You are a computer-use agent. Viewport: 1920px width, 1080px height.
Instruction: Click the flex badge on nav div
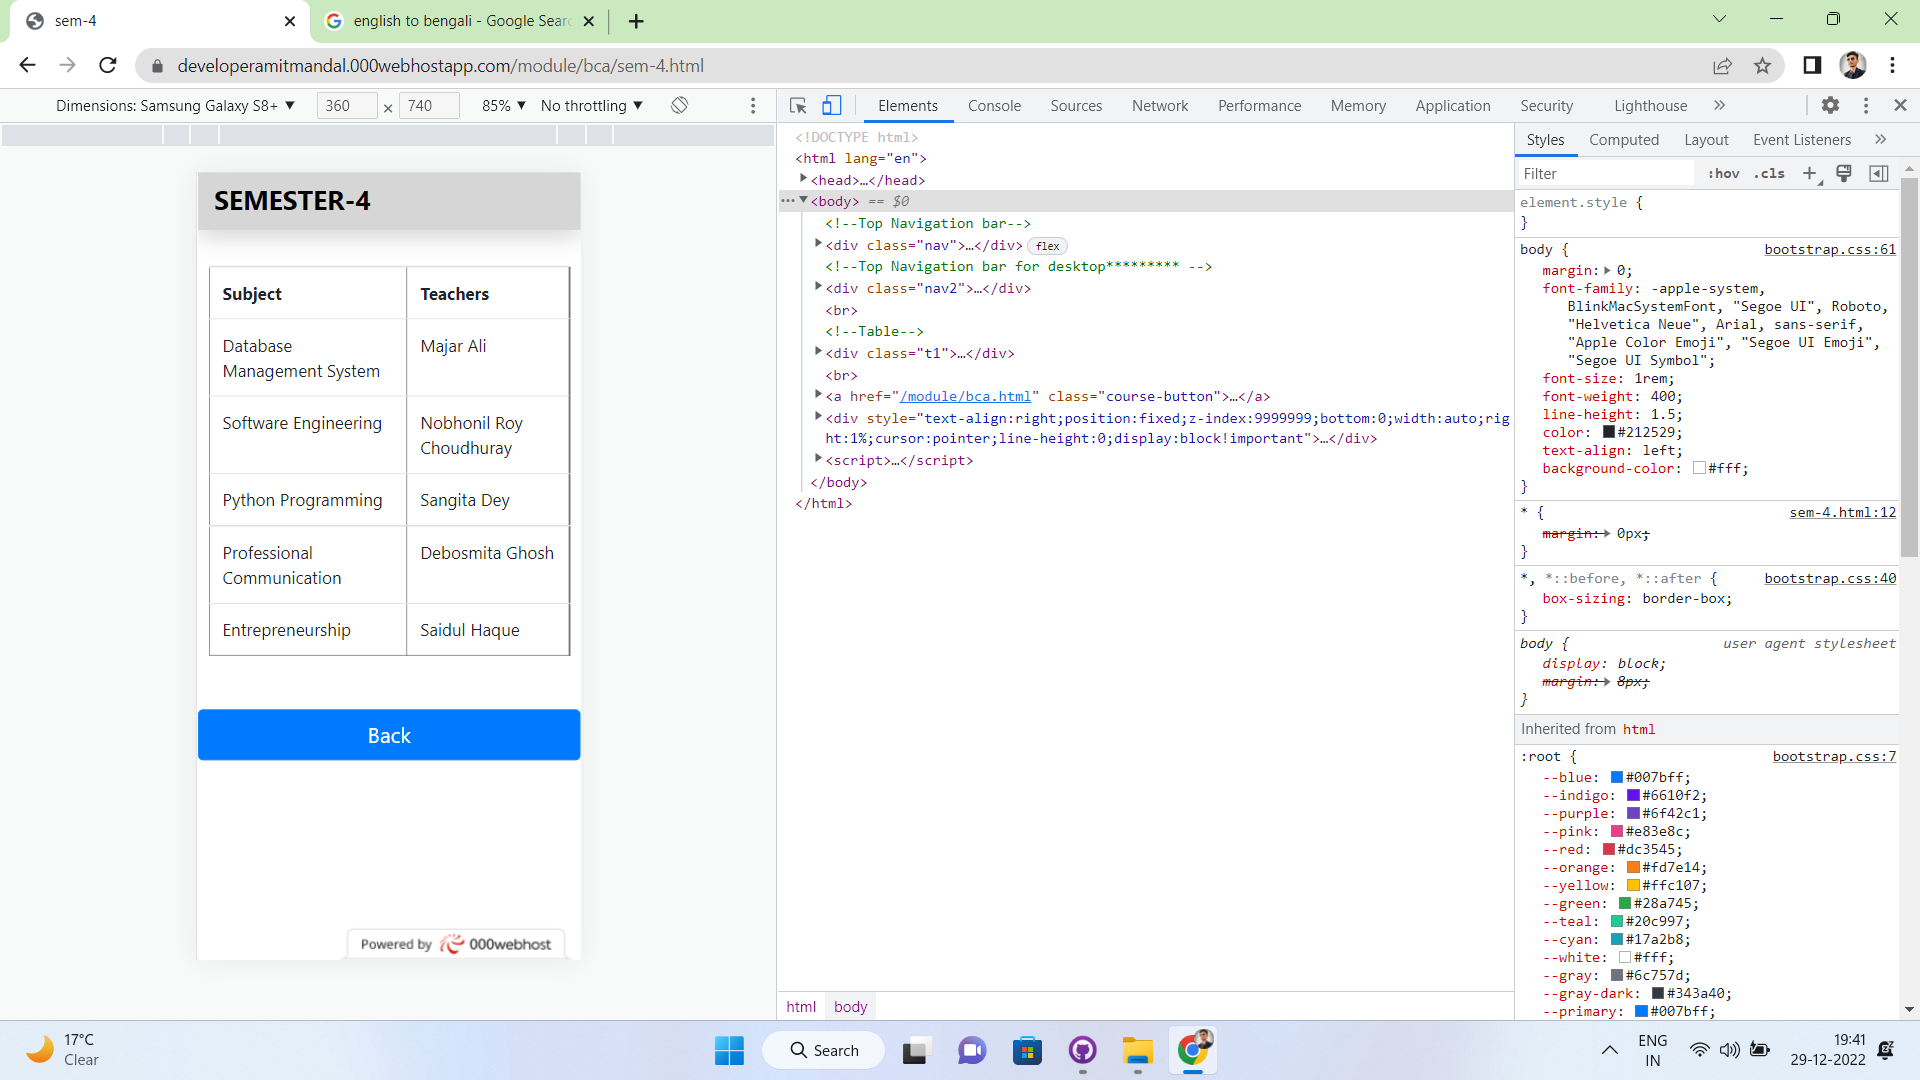tap(1047, 246)
